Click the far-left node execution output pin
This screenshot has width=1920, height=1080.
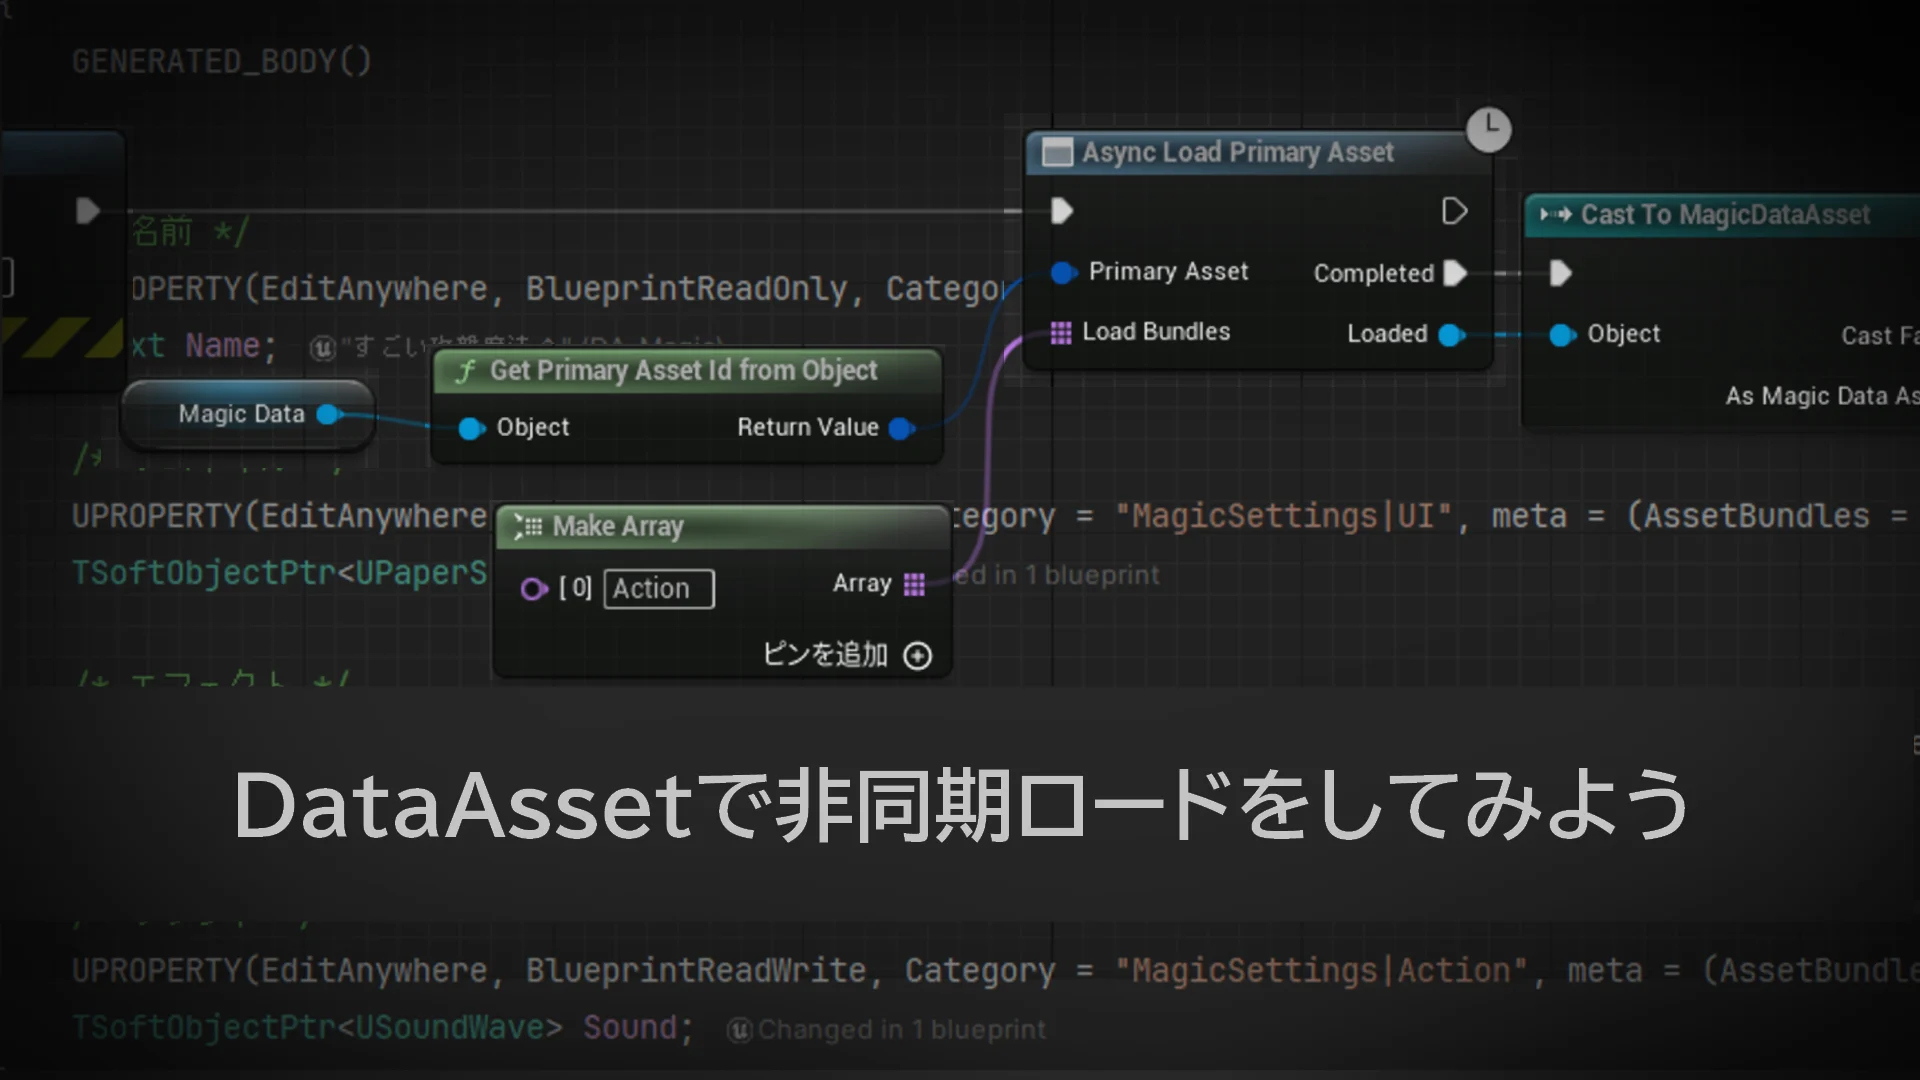click(x=88, y=211)
